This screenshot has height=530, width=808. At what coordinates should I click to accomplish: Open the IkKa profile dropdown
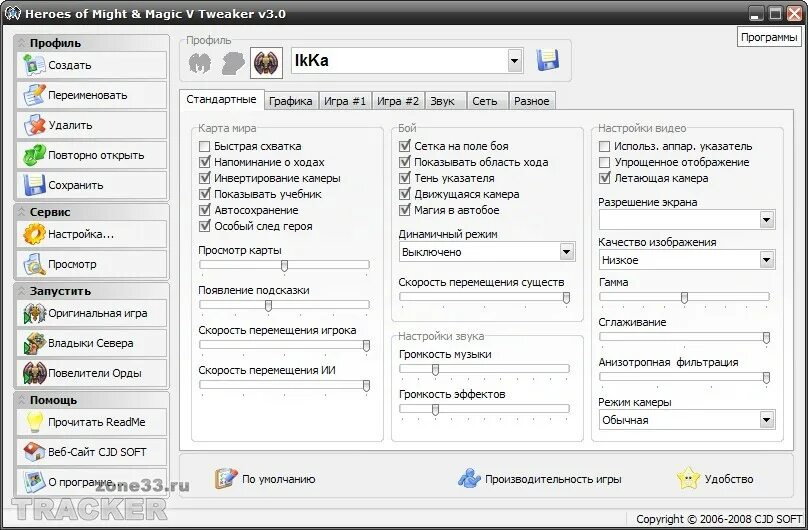[514, 61]
